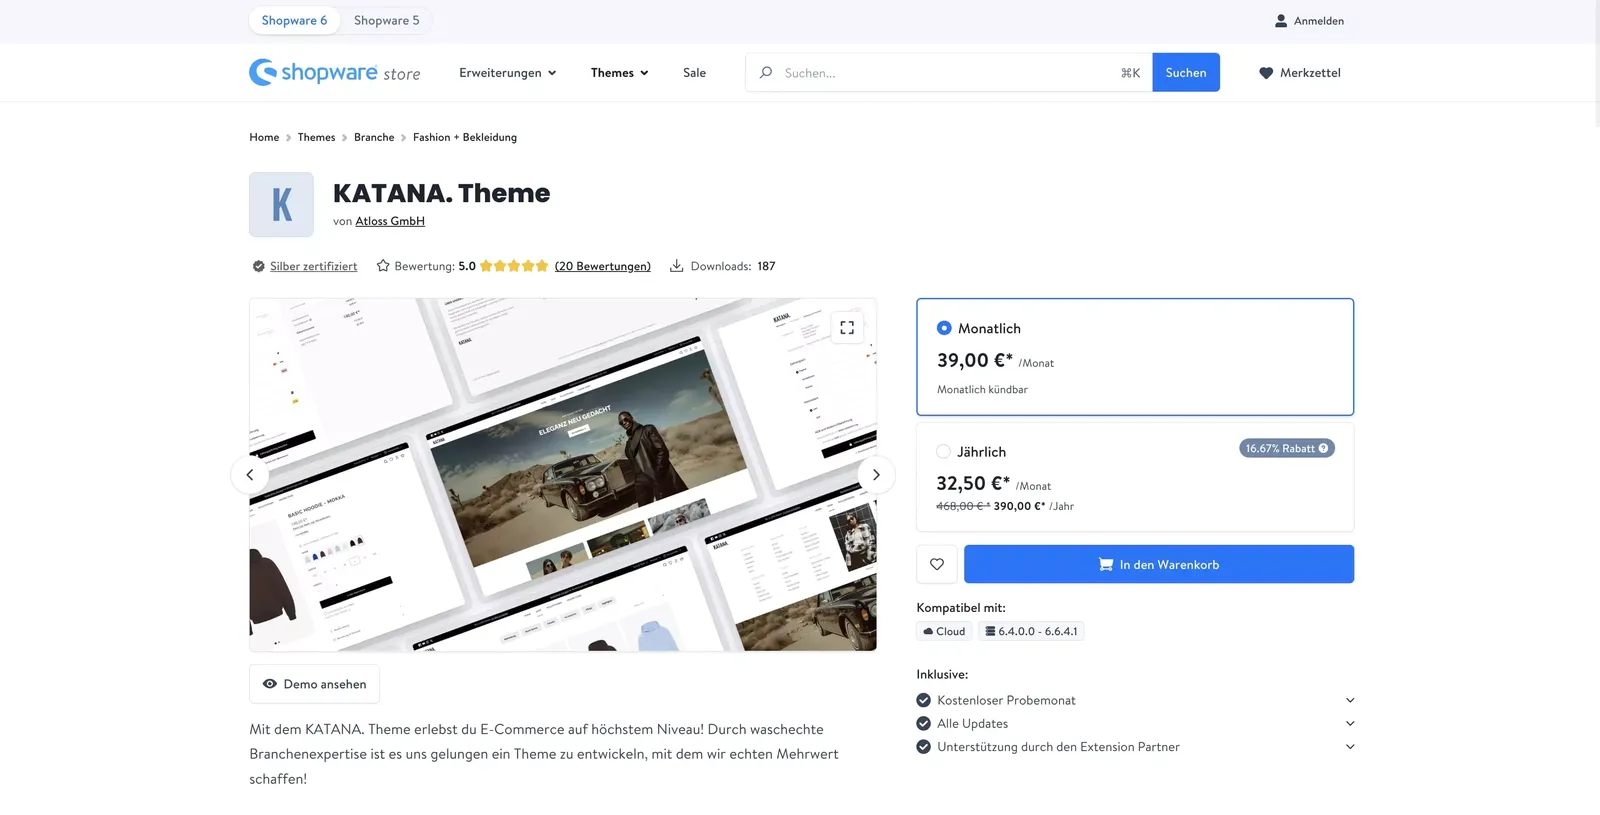The image size is (1600, 815).
Task: Go to Home breadcrumb
Action: pyautogui.click(x=264, y=137)
